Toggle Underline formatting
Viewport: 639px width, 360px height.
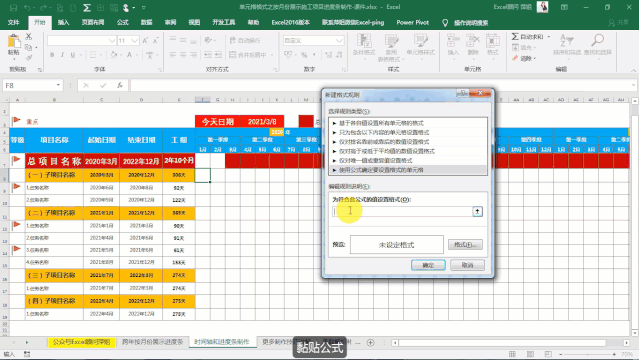73,55
